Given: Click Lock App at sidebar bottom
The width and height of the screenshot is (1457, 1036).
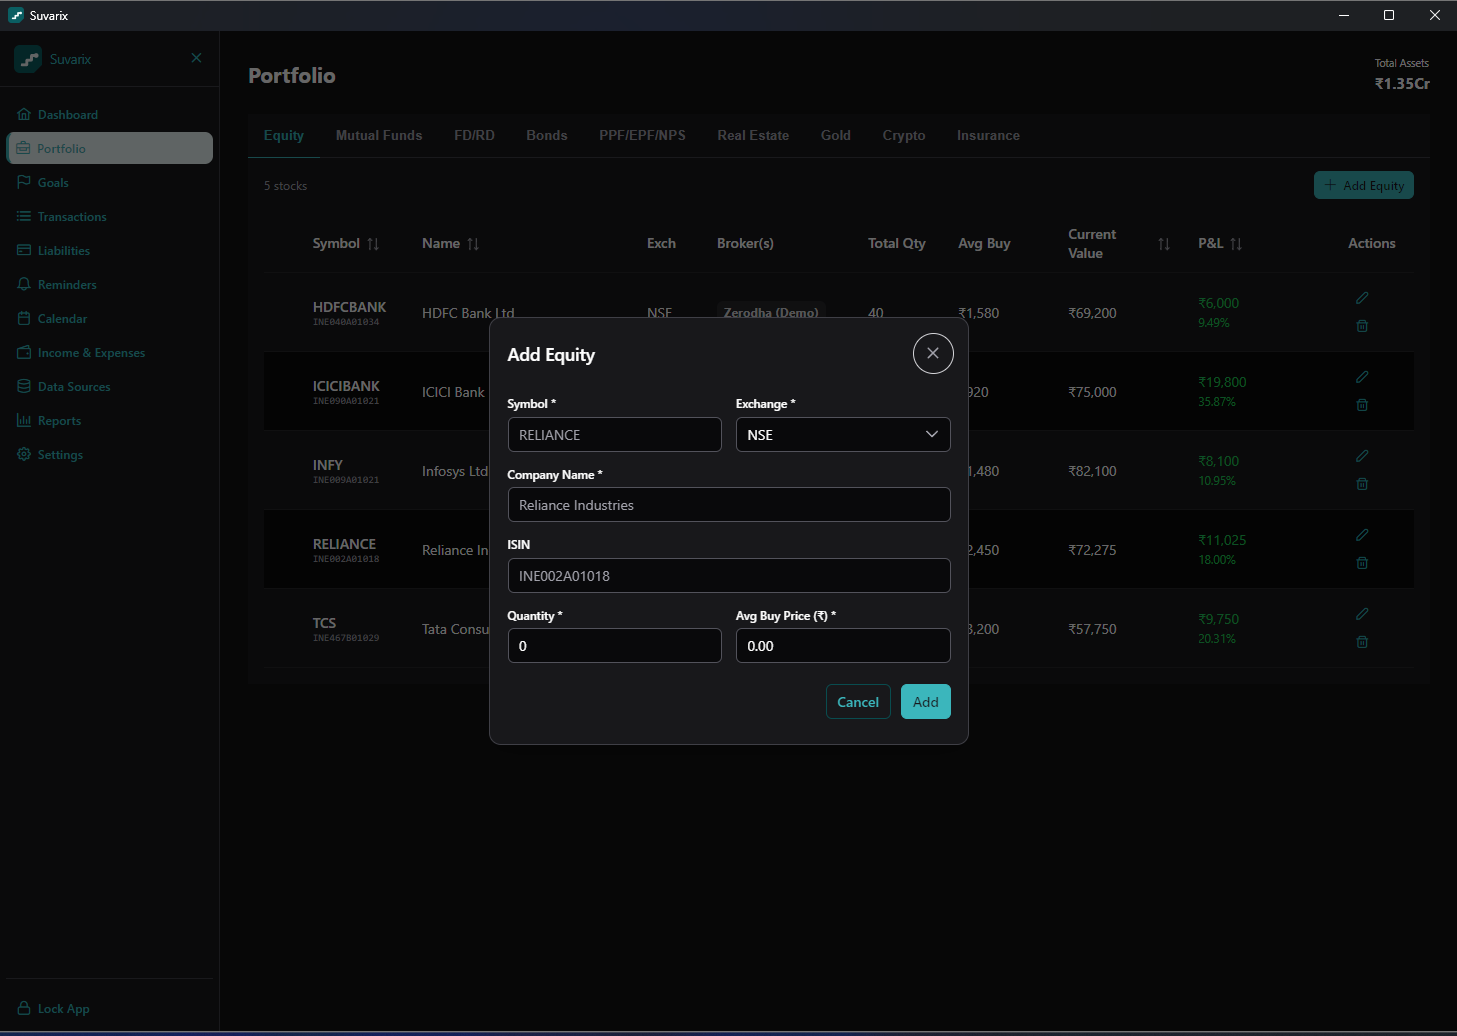Looking at the screenshot, I should [109, 1009].
